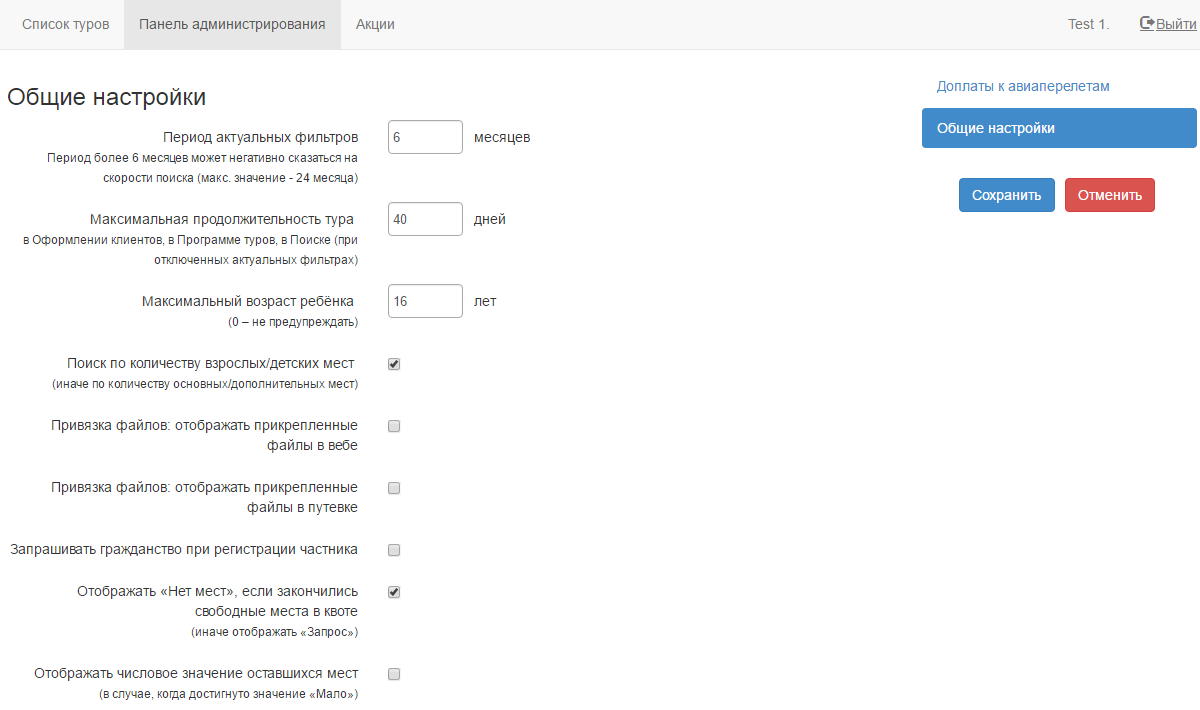Switch to Панель администрирования tab
Screen dimensions: 1200x710
tap(232, 24)
